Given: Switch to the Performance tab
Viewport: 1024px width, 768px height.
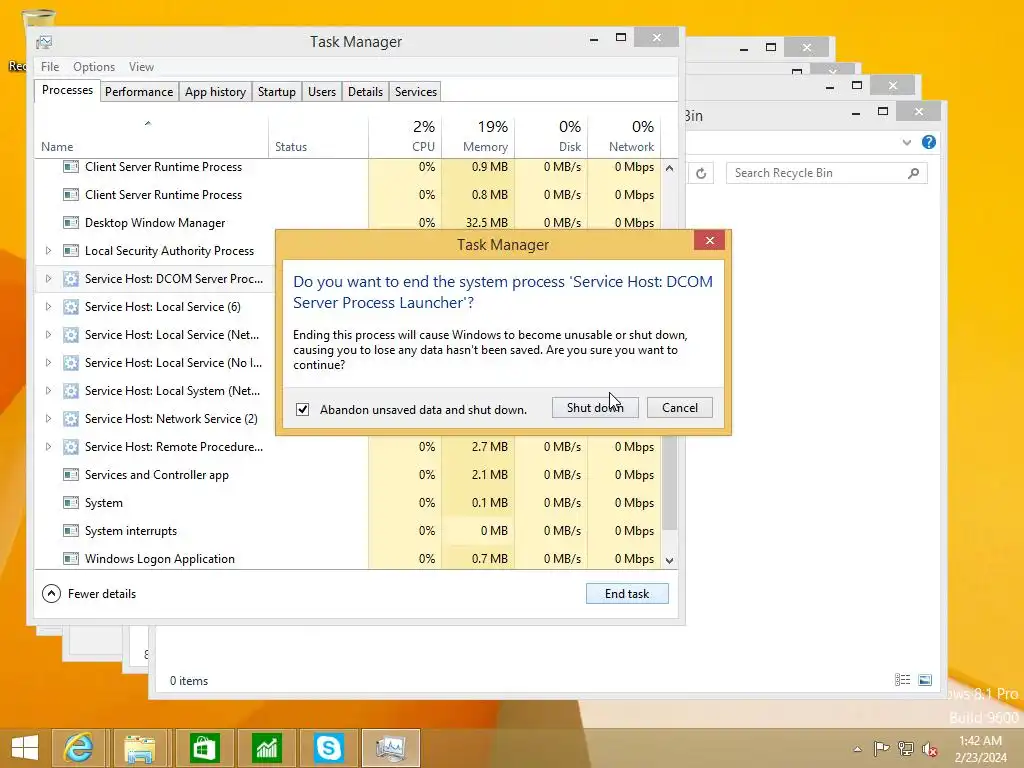Looking at the screenshot, I should tap(139, 91).
